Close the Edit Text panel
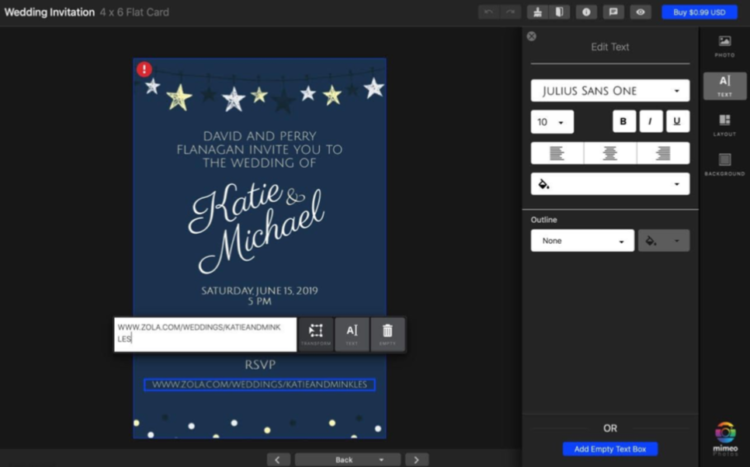This screenshot has height=467, width=750. (x=531, y=36)
